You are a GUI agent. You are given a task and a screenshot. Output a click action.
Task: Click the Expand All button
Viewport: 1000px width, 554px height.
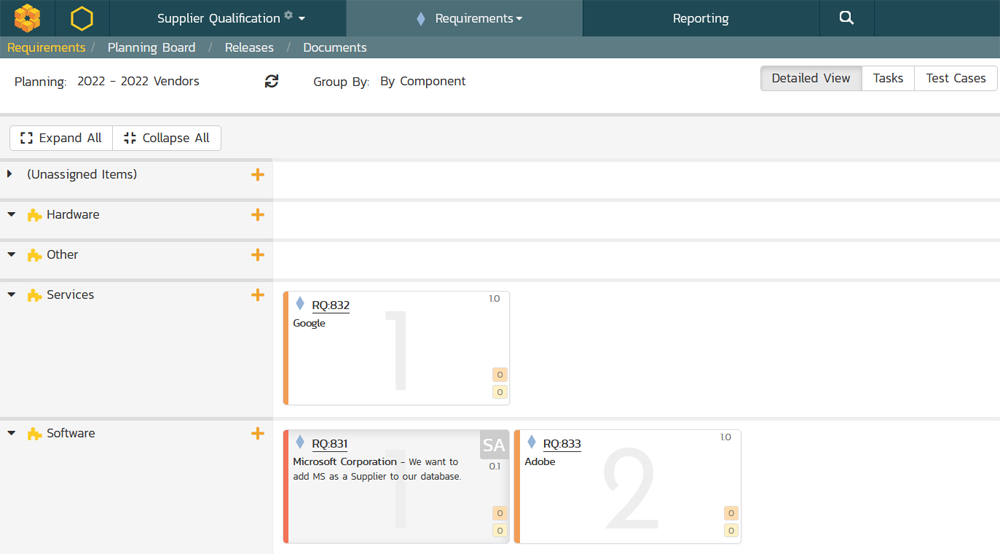(61, 138)
